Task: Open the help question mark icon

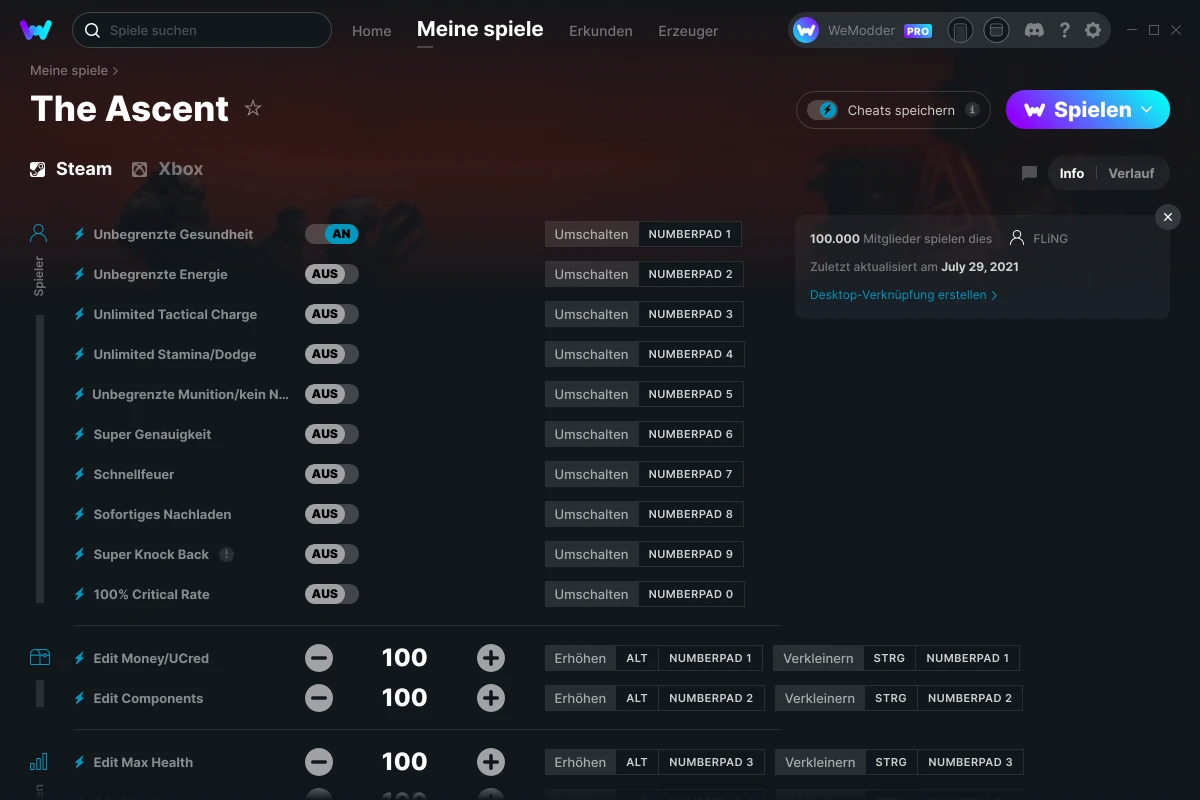Action: (x=1065, y=30)
